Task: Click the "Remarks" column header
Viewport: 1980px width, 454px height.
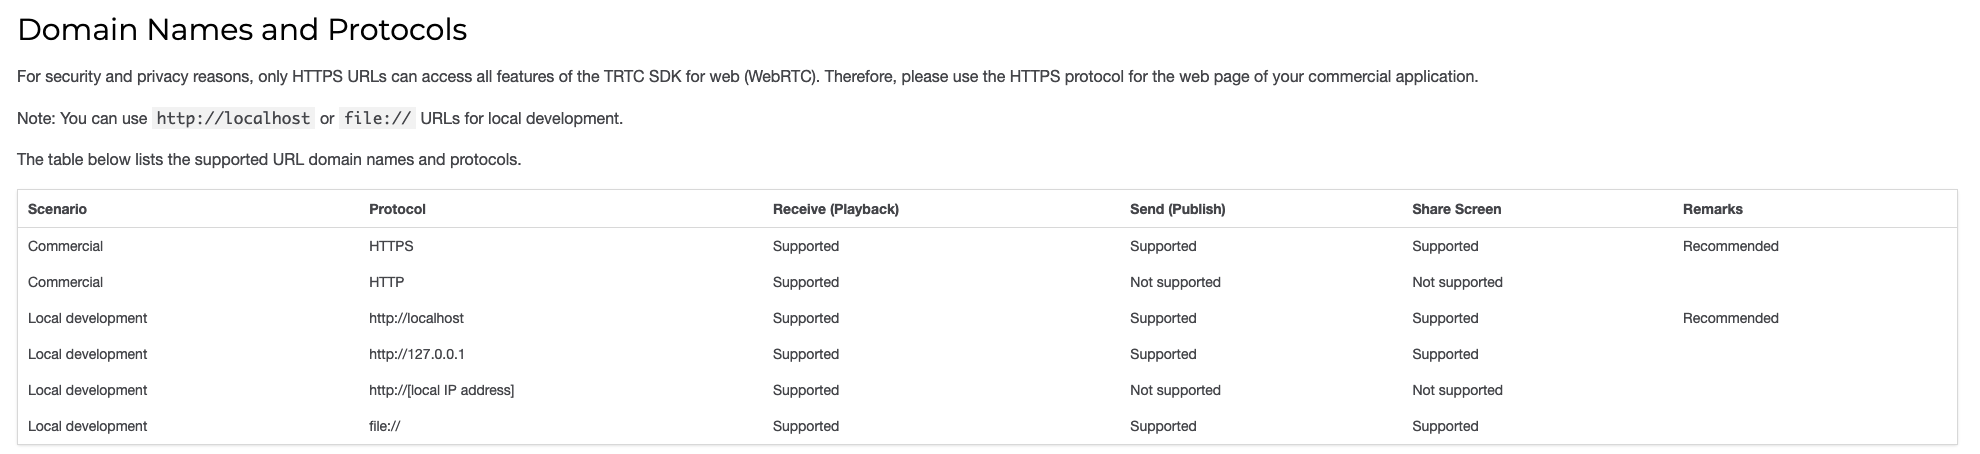Action: click(x=1712, y=209)
